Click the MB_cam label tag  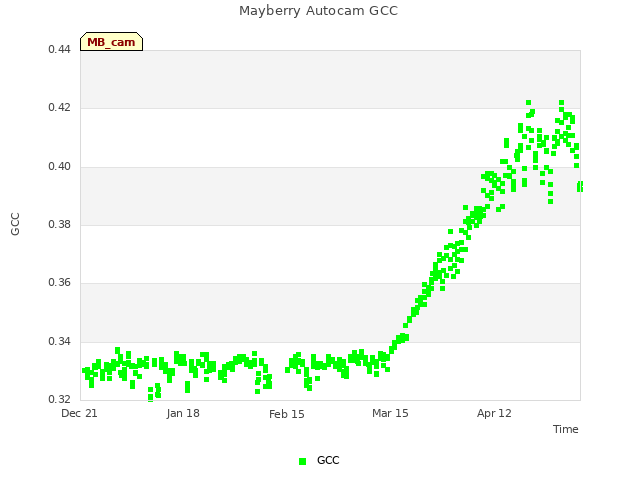tap(111, 42)
